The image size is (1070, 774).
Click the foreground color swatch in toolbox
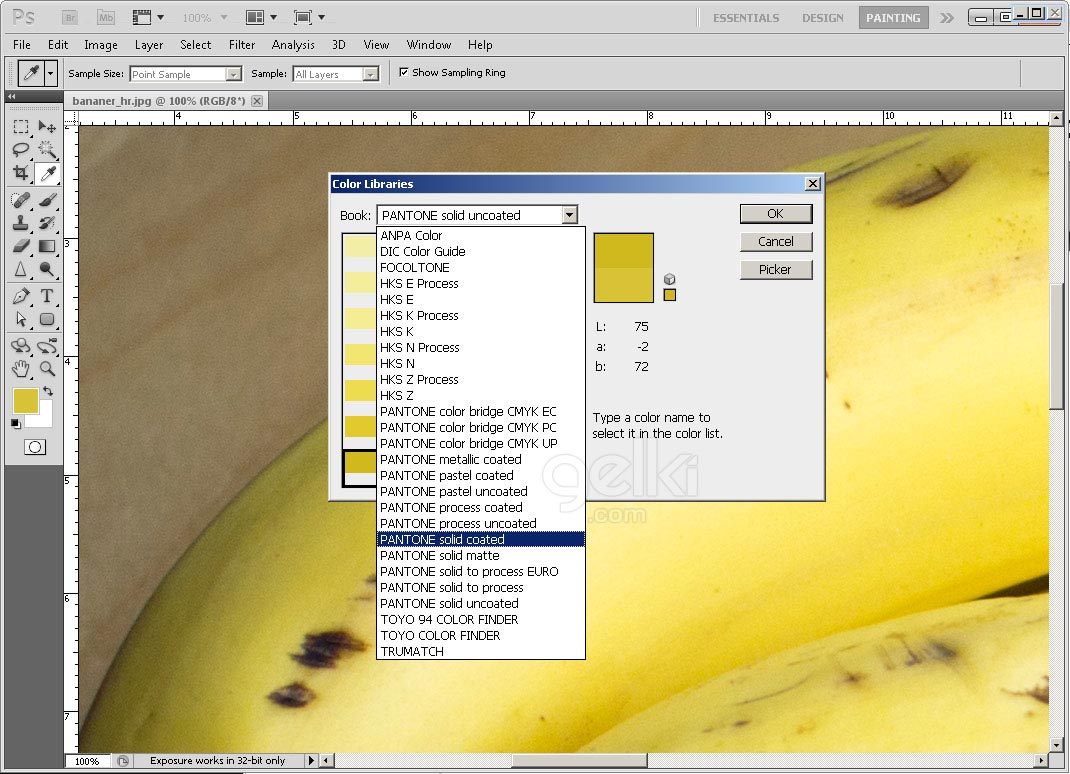coord(25,401)
